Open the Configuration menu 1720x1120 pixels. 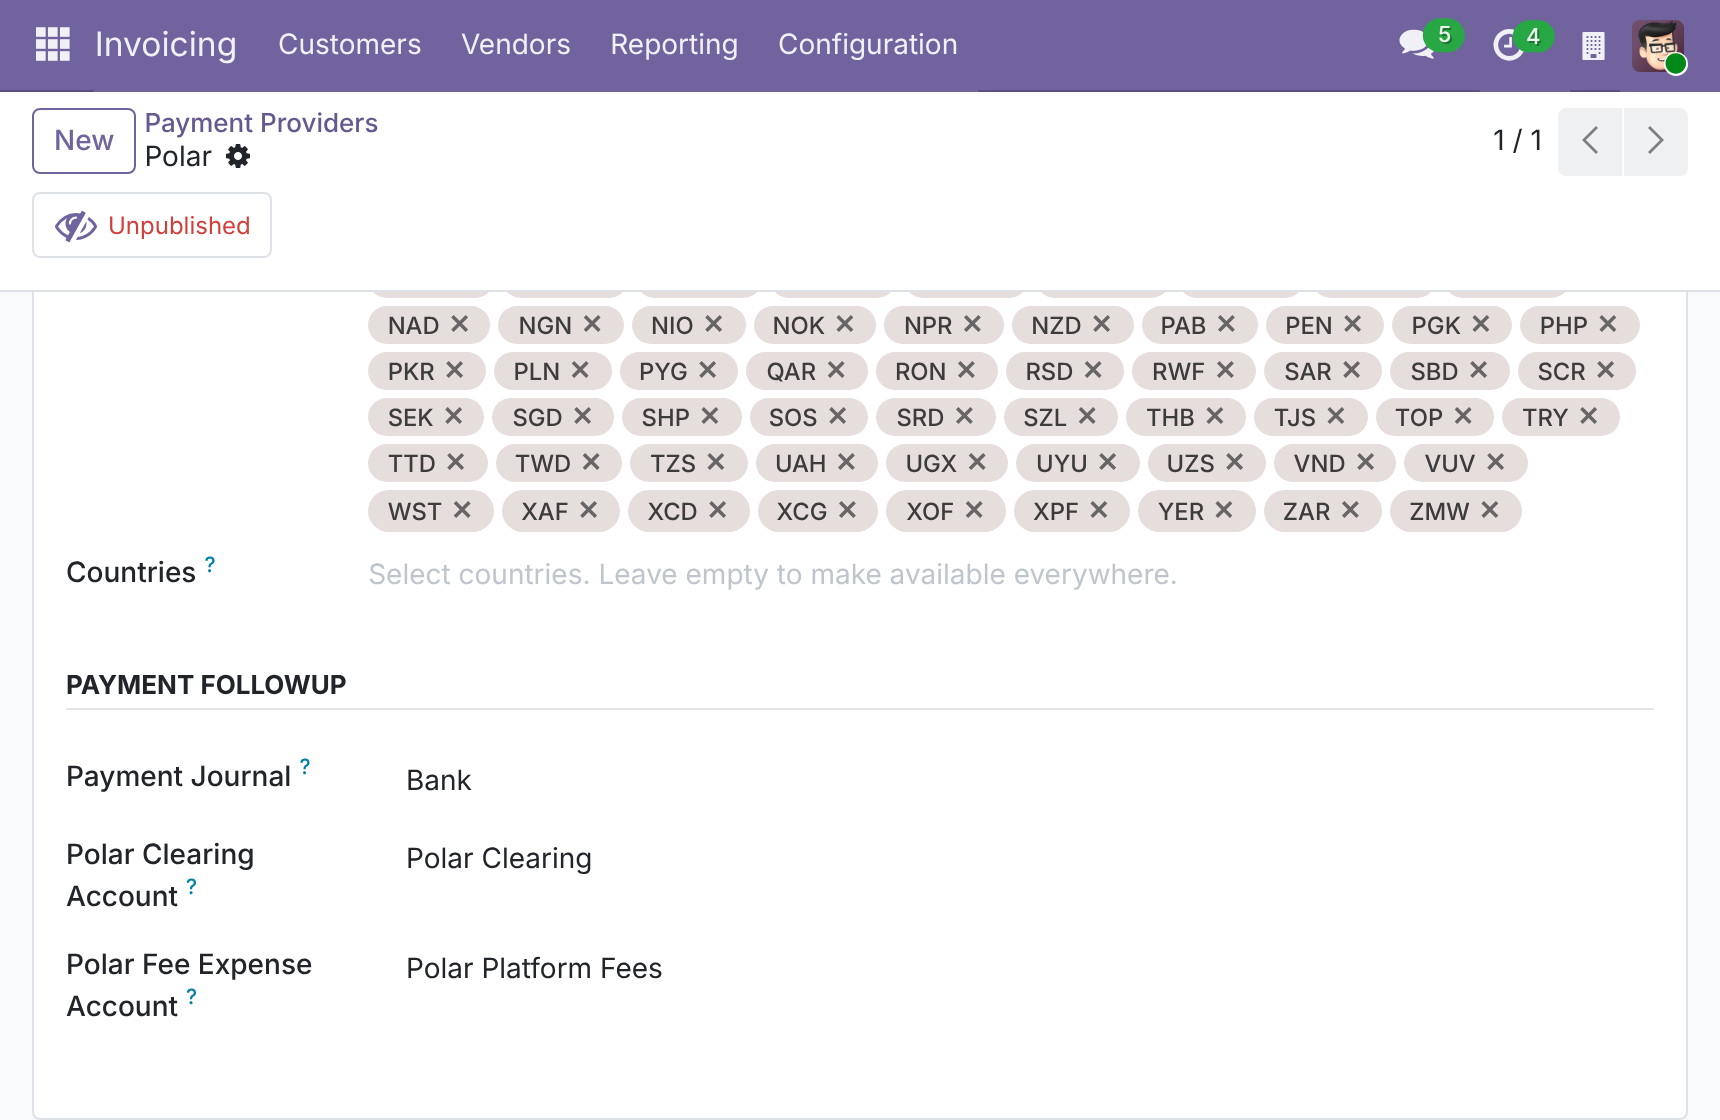(868, 44)
